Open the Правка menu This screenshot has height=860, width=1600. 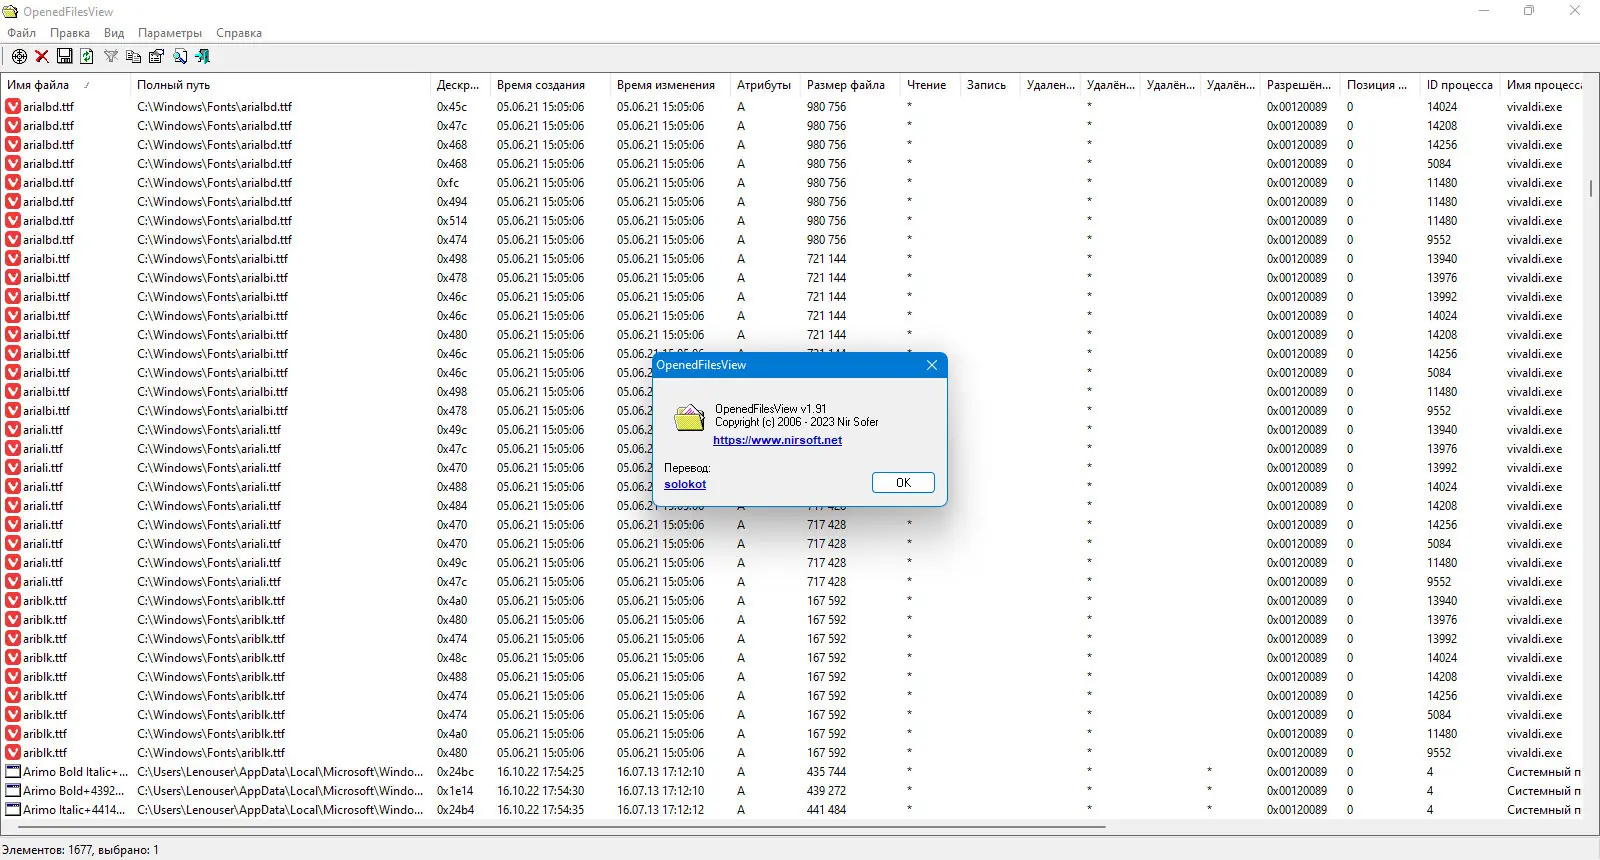pos(70,33)
